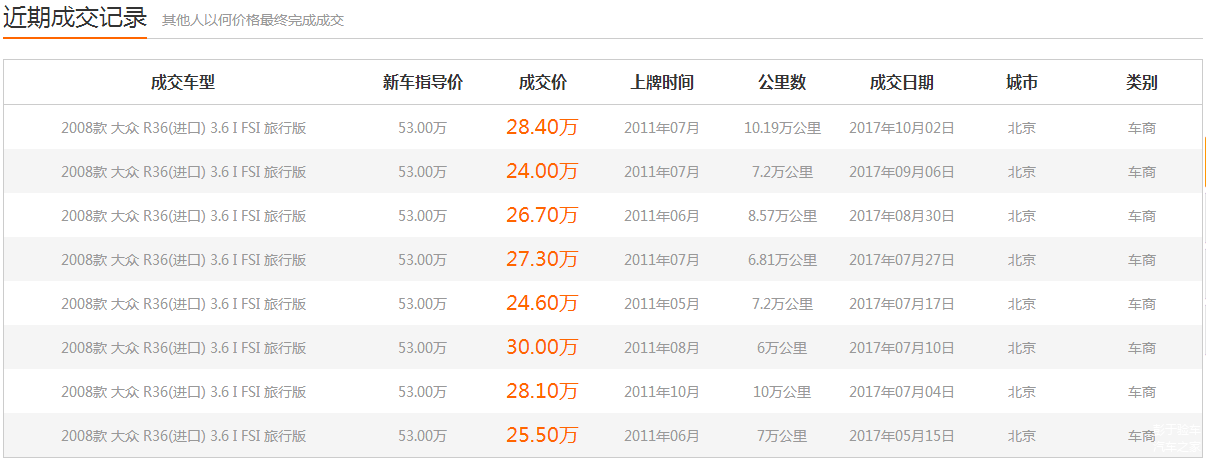Click the 城市 column header
The width and height of the screenshot is (1206, 460).
click(1022, 82)
